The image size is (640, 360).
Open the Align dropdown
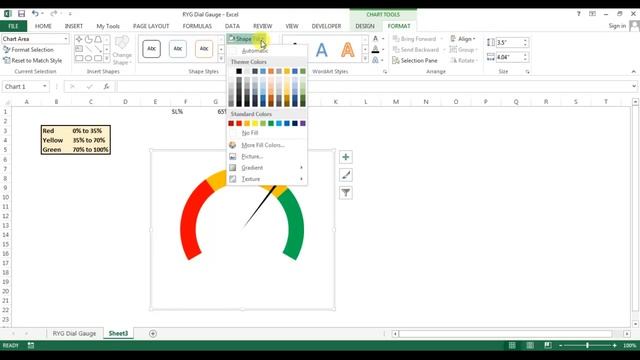(463, 39)
